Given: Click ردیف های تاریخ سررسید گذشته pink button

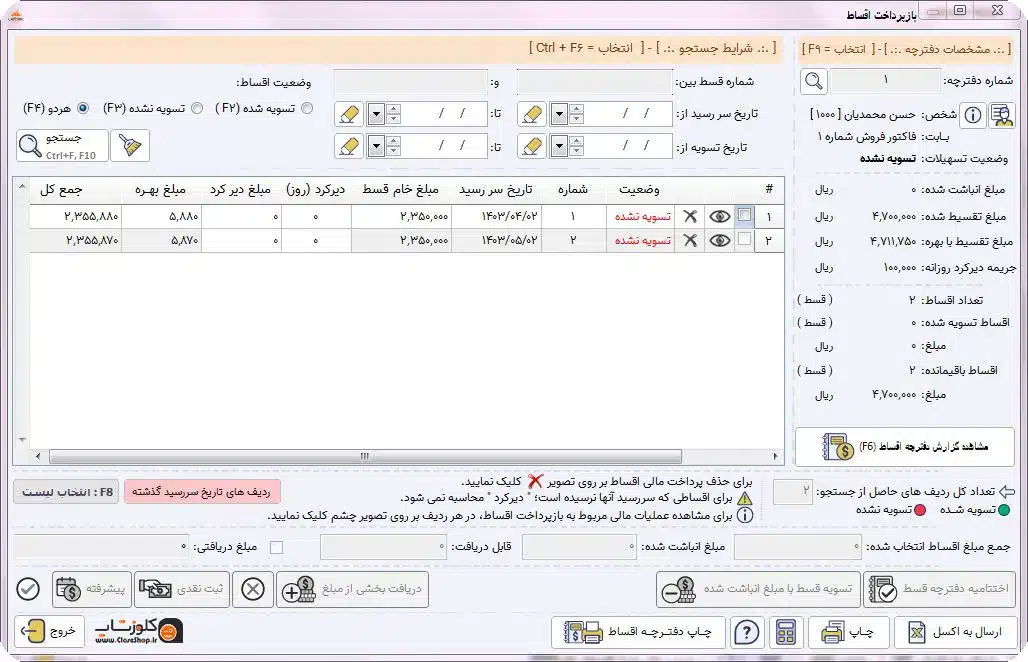Looking at the screenshot, I should (x=202, y=492).
